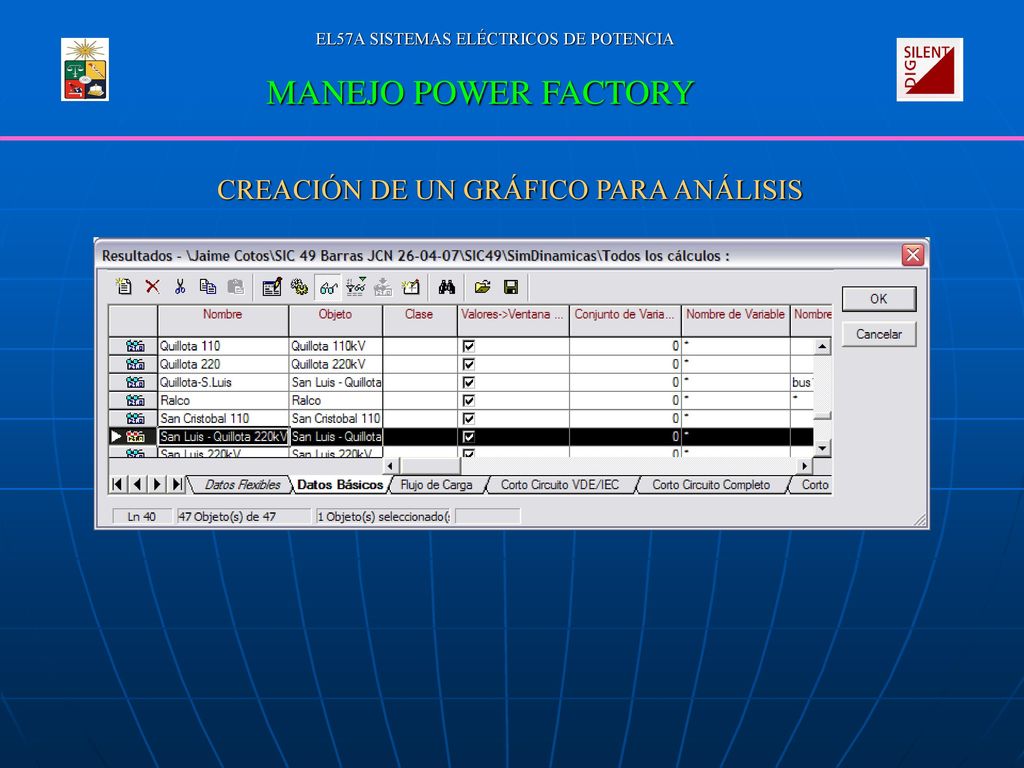The width and height of the screenshot is (1024, 768).
Task: Click the row icon for Quillota 110
Action: [x=135, y=346]
